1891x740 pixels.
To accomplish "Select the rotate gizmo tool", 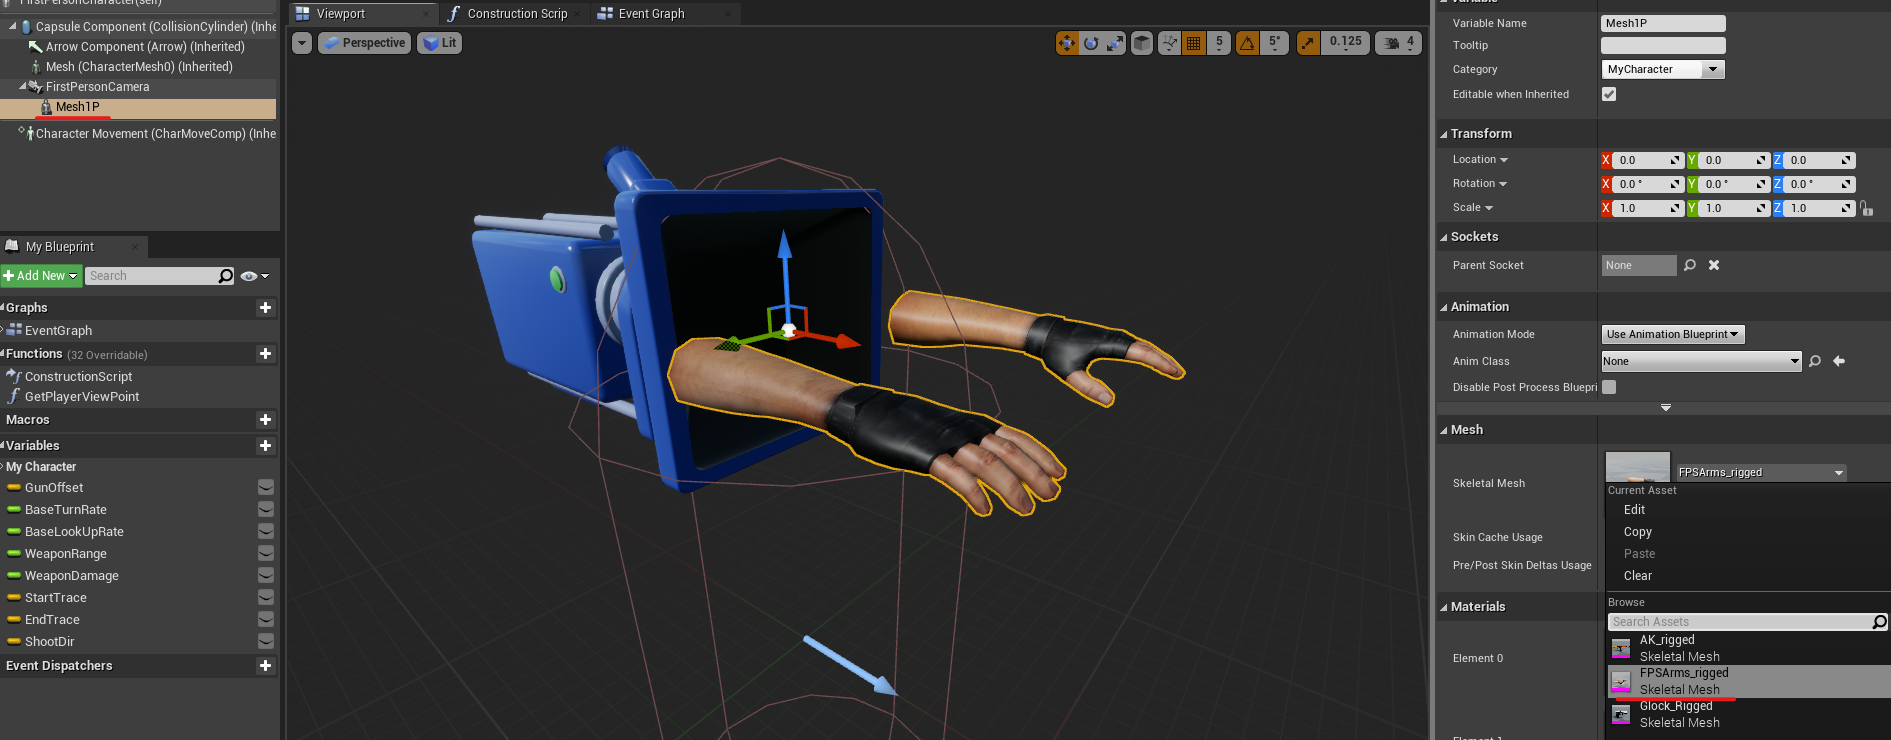I will 1091,43.
